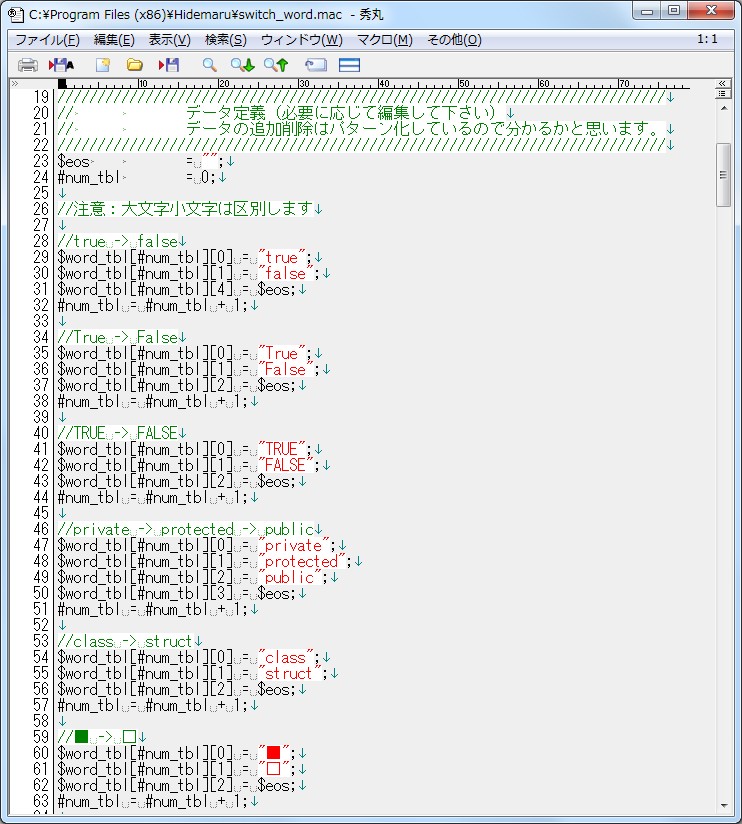The width and height of the screenshot is (742, 824).
Task: Click the comment //class -> struct
Action: 125,642
